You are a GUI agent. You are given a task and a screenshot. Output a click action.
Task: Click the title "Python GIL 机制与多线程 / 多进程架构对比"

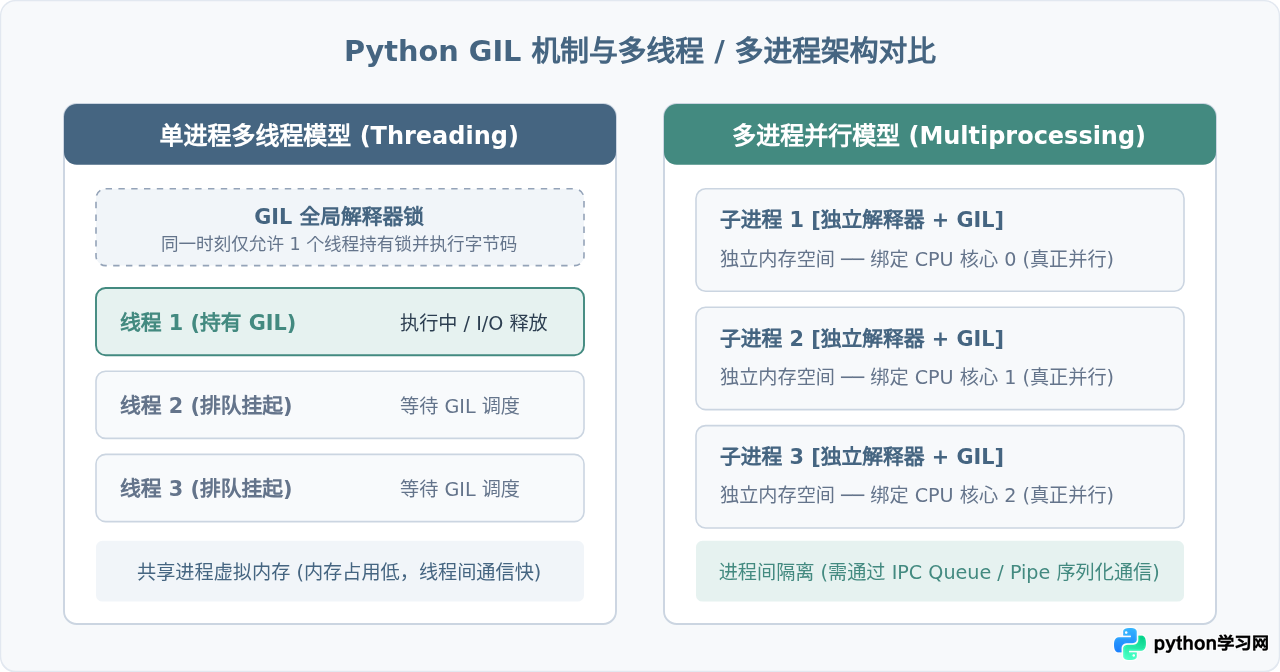640,52
